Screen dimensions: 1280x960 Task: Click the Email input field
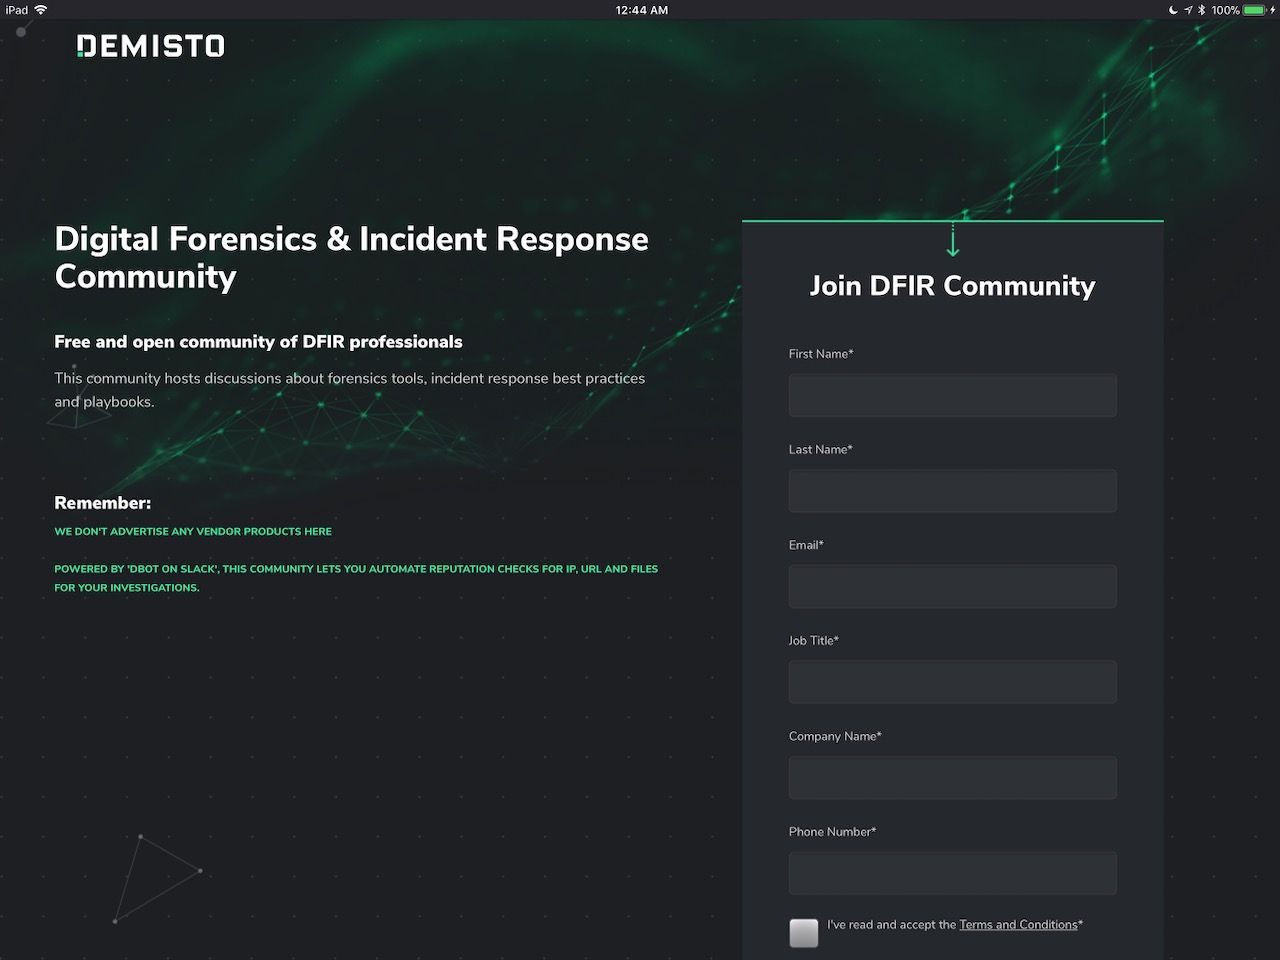952,586
